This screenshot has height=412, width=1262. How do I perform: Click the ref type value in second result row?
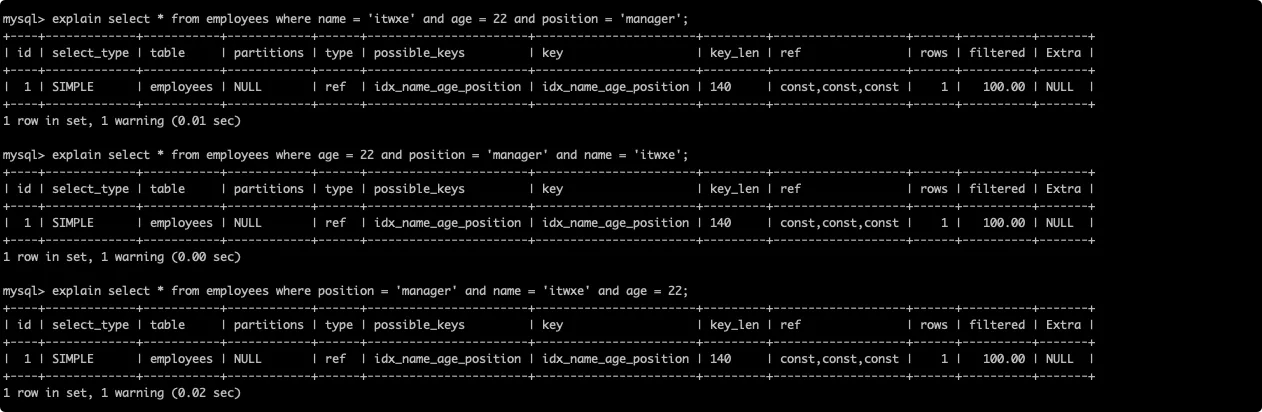334,223
